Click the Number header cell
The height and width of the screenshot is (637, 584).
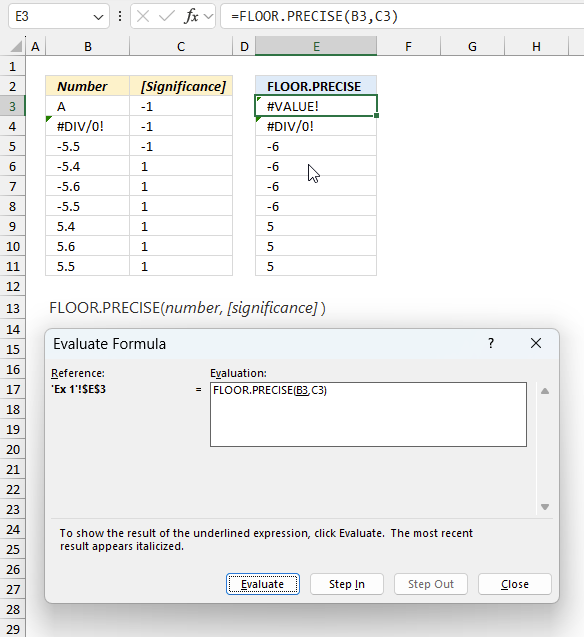88,86
